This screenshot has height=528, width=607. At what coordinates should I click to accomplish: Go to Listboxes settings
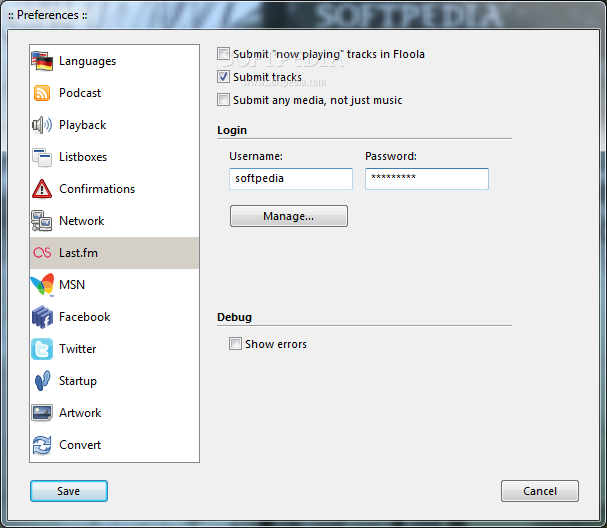click(x=115, y=157)
